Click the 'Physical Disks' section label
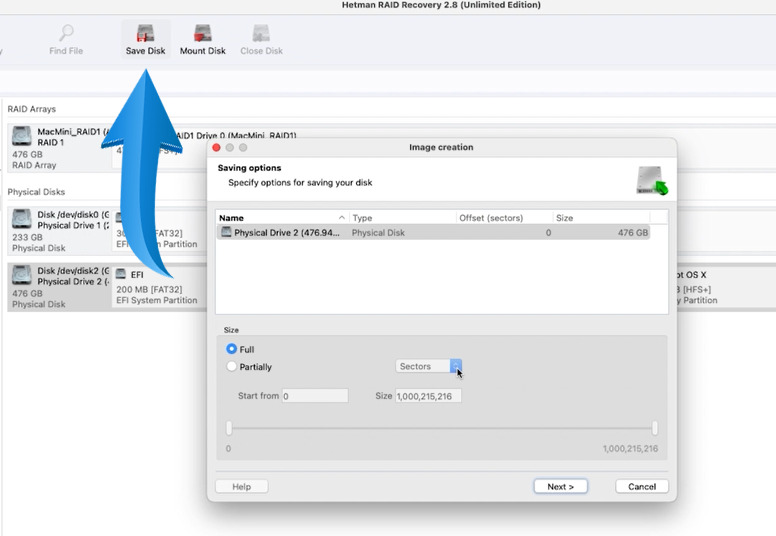 (x=36, y=192)
